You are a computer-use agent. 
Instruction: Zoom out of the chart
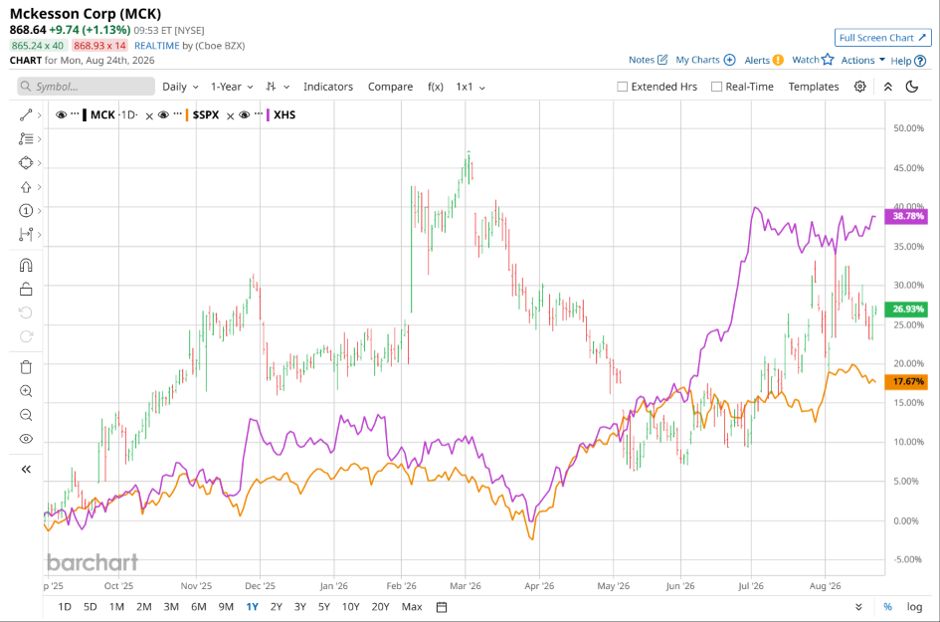coord(26,415)
